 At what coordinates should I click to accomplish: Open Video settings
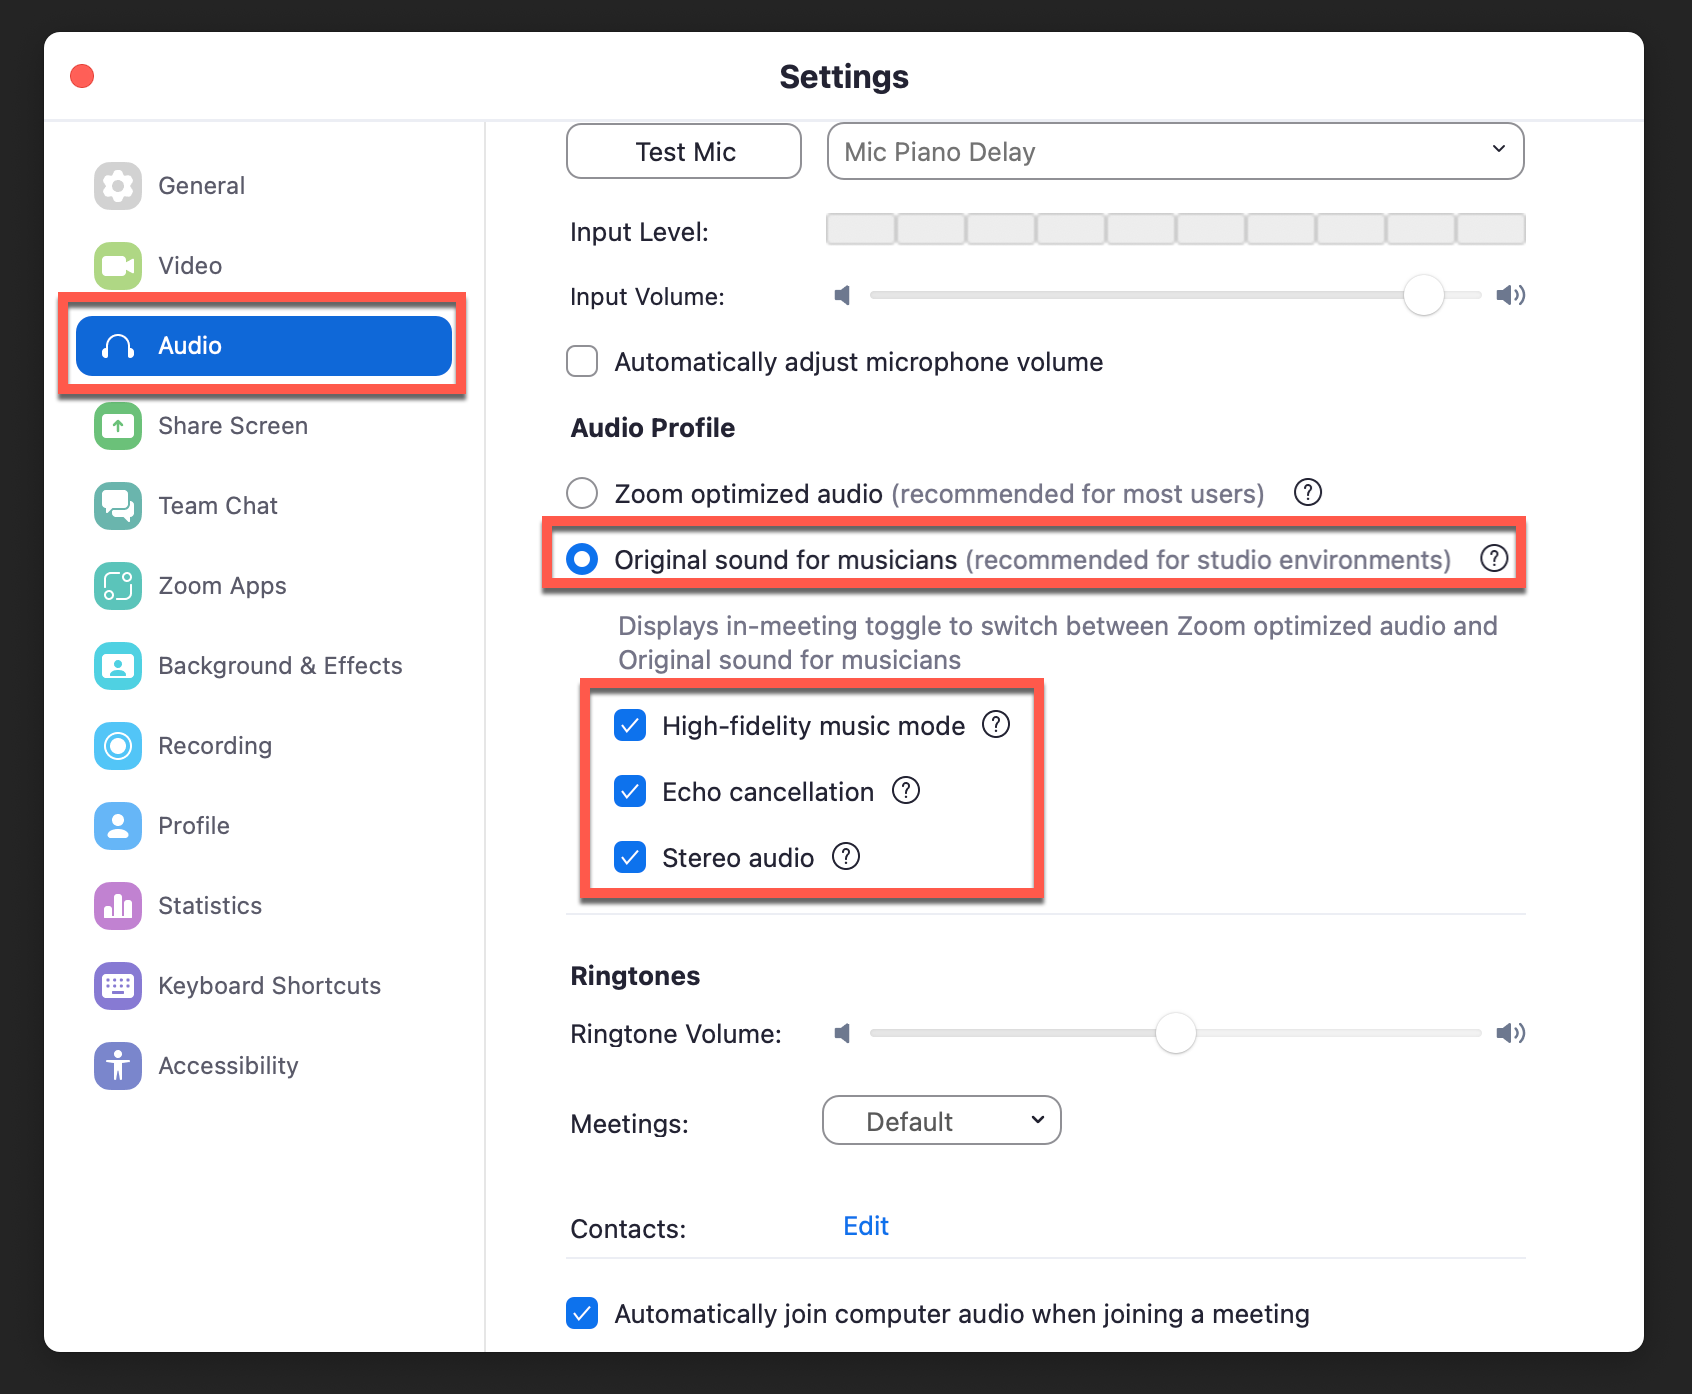point(264,266)
